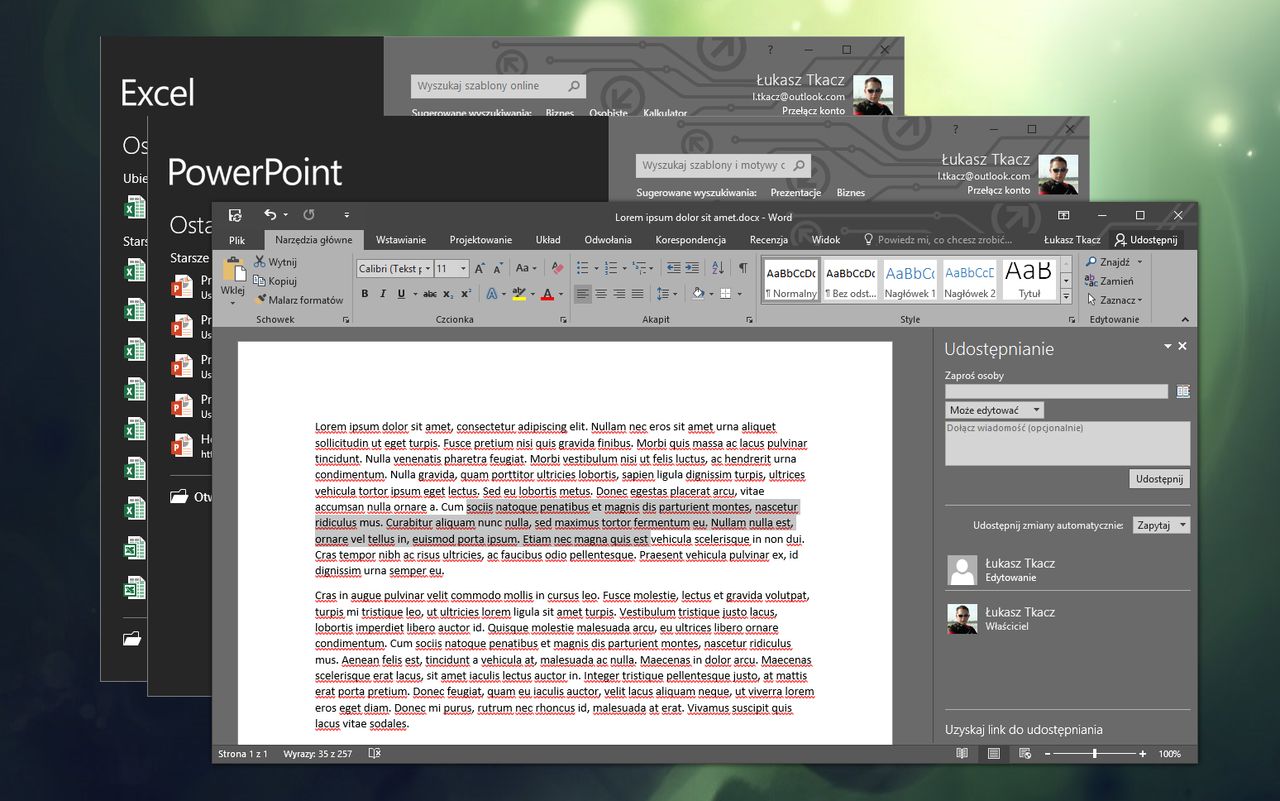The image size is (1280, 801).
Task: Sort text with the A-Z sort icon
Action: coord(718,268)
